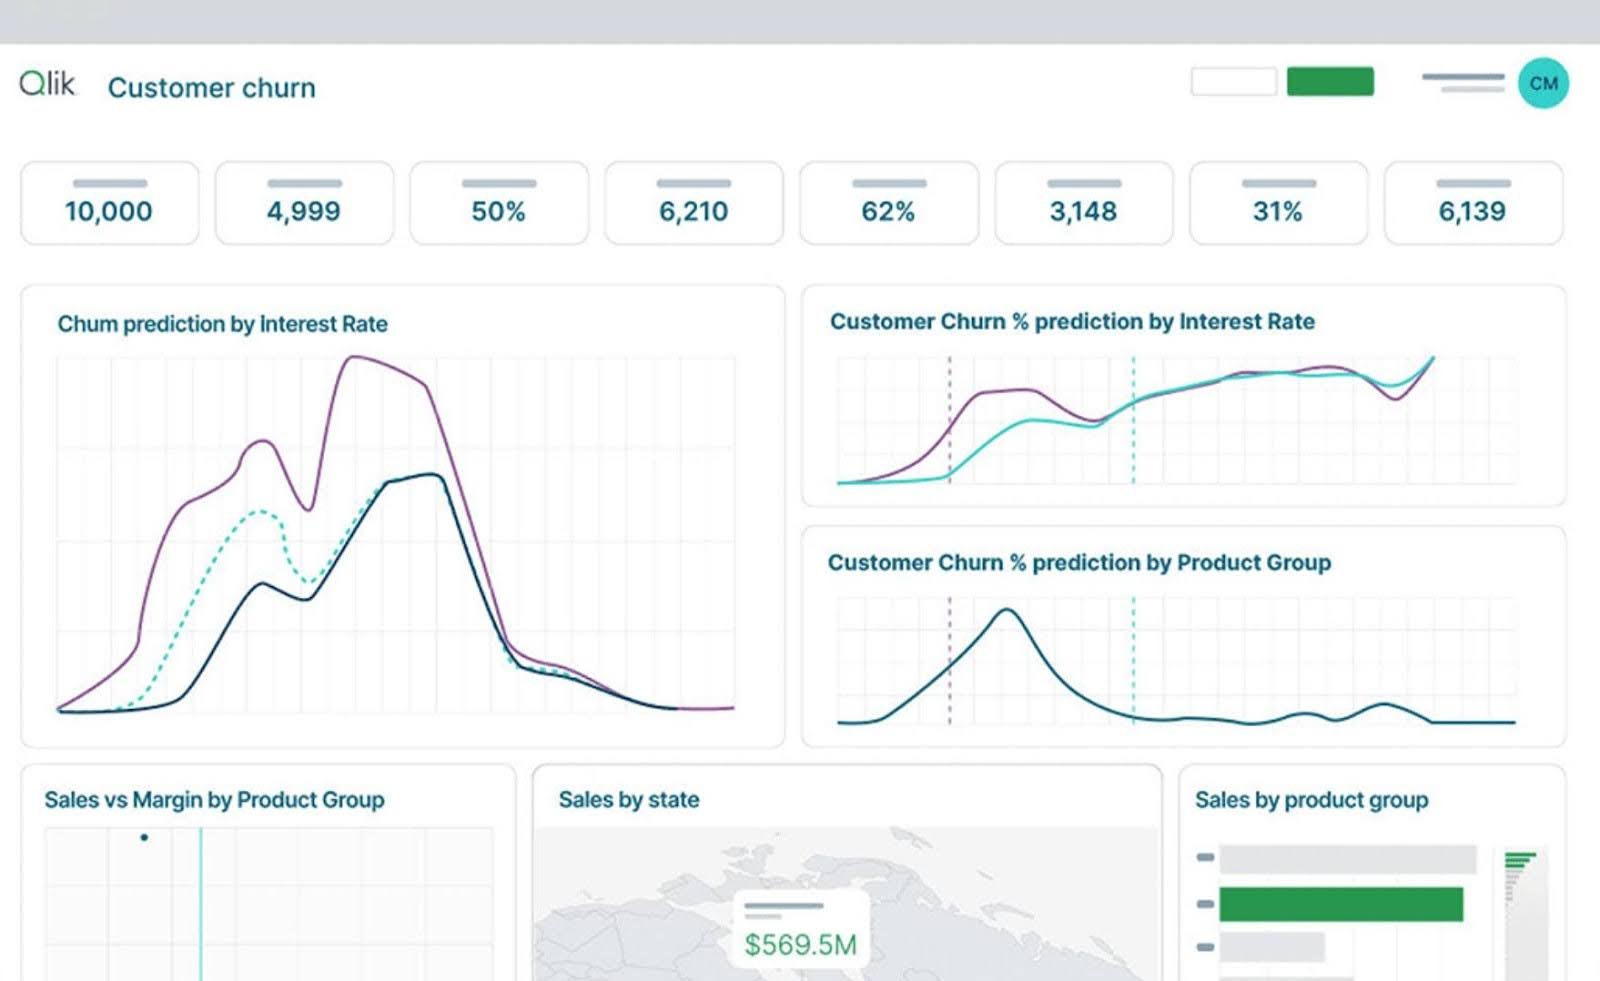Viewport: 1600px width, 981px height.
Task: Click the Customer Churn % prediction by Interest Rate title
Action: (1071, 321)
